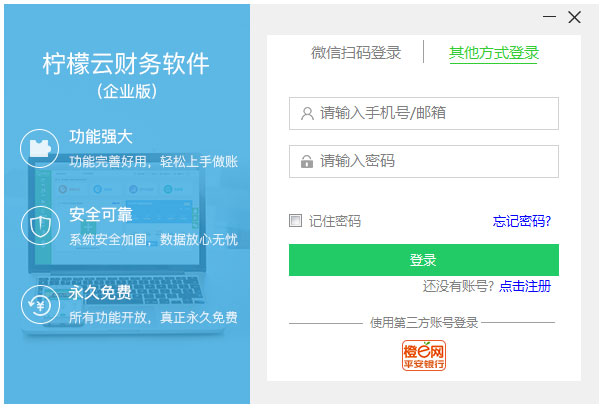Click the 点击注册 link
Image resolution: width=604 pixels, height=408 pixels.
[x=525, y=286]
